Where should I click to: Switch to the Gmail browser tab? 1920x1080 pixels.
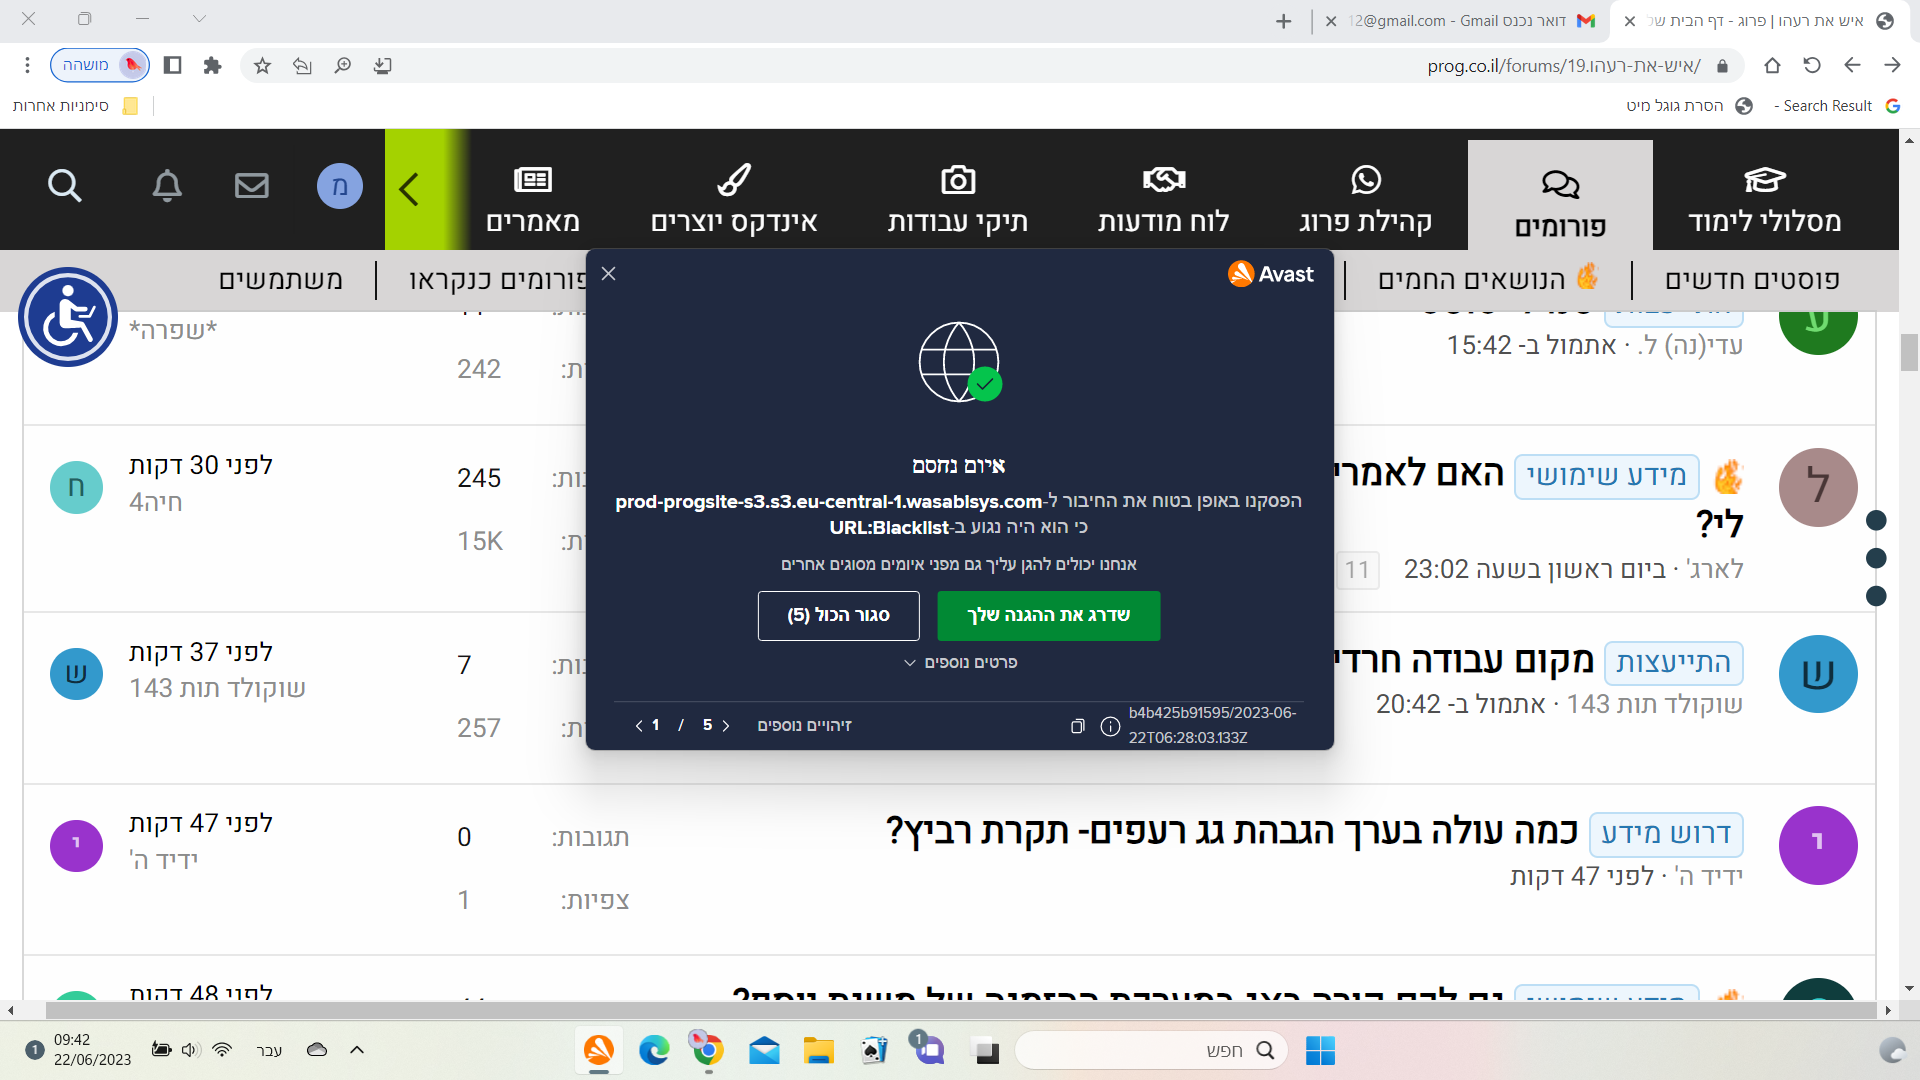click(x=1470, y=21)
